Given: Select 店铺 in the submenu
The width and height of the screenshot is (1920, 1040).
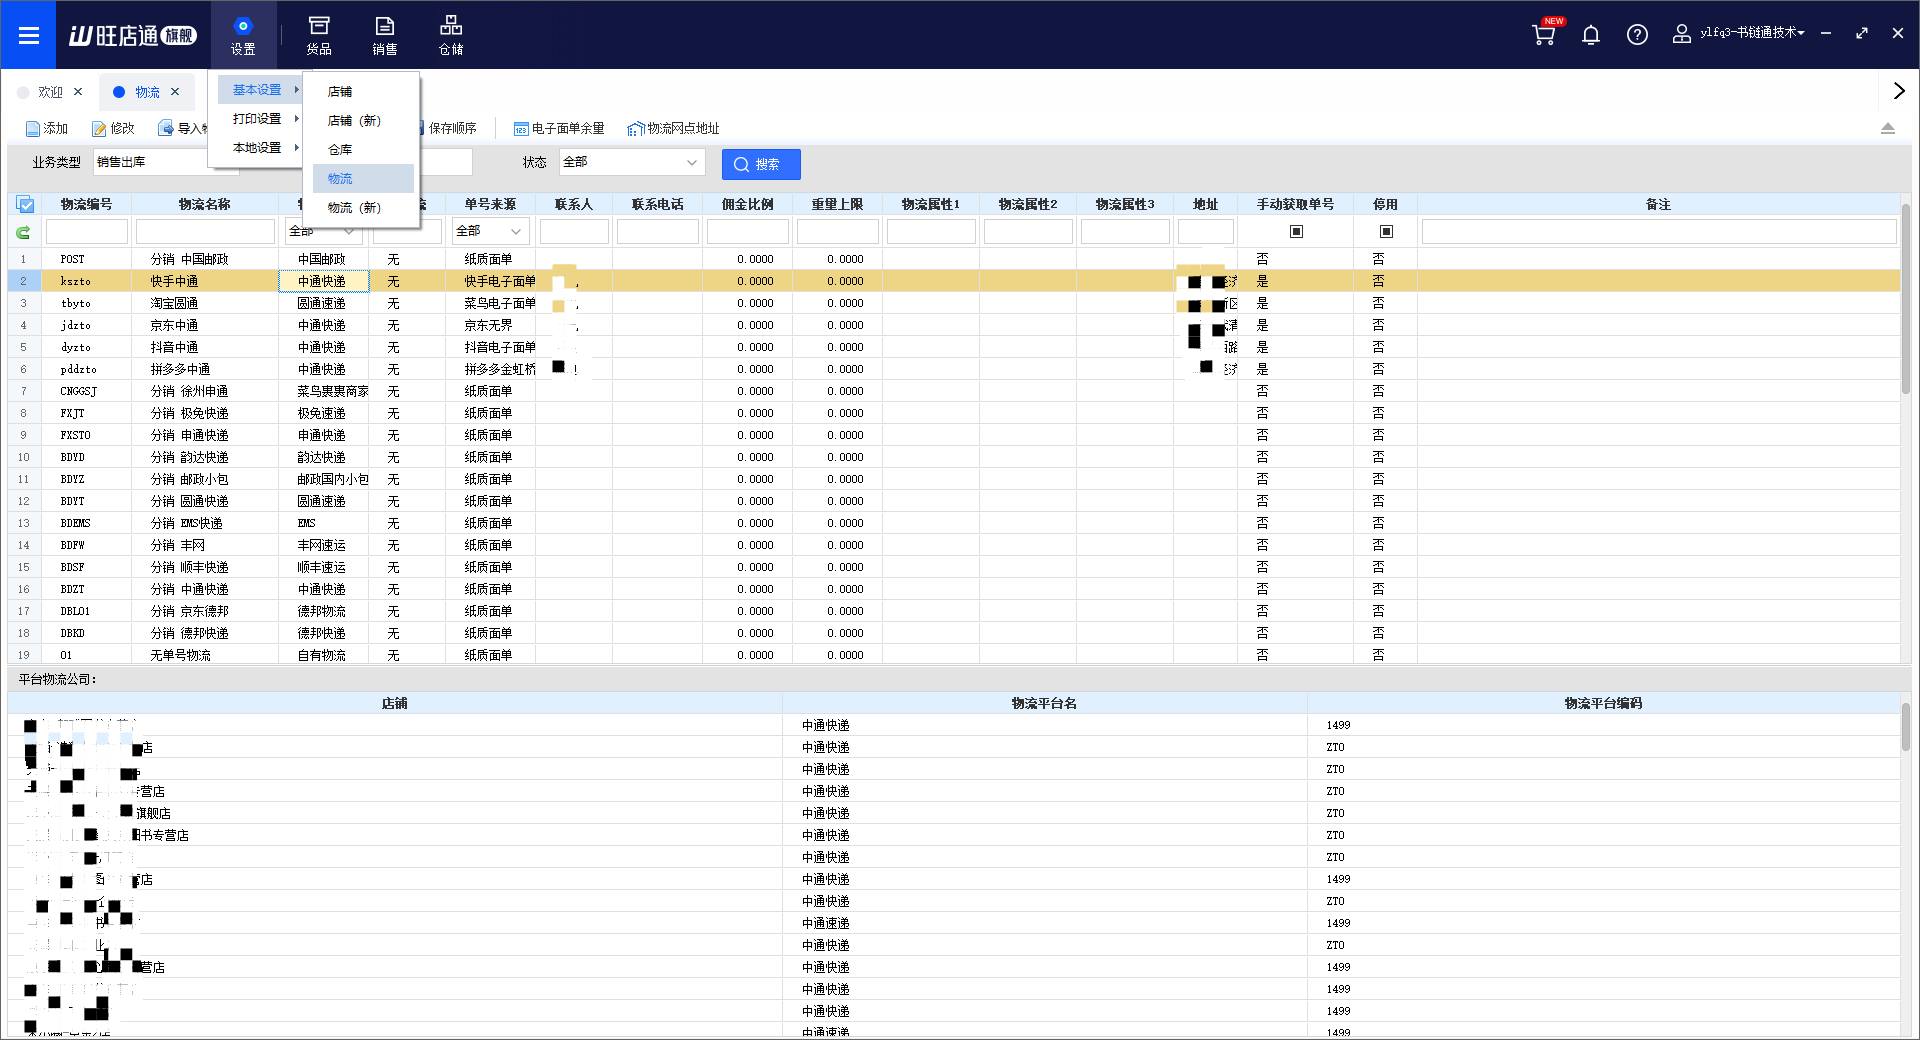Looking at the screenshot, I should tap(363, 91).
